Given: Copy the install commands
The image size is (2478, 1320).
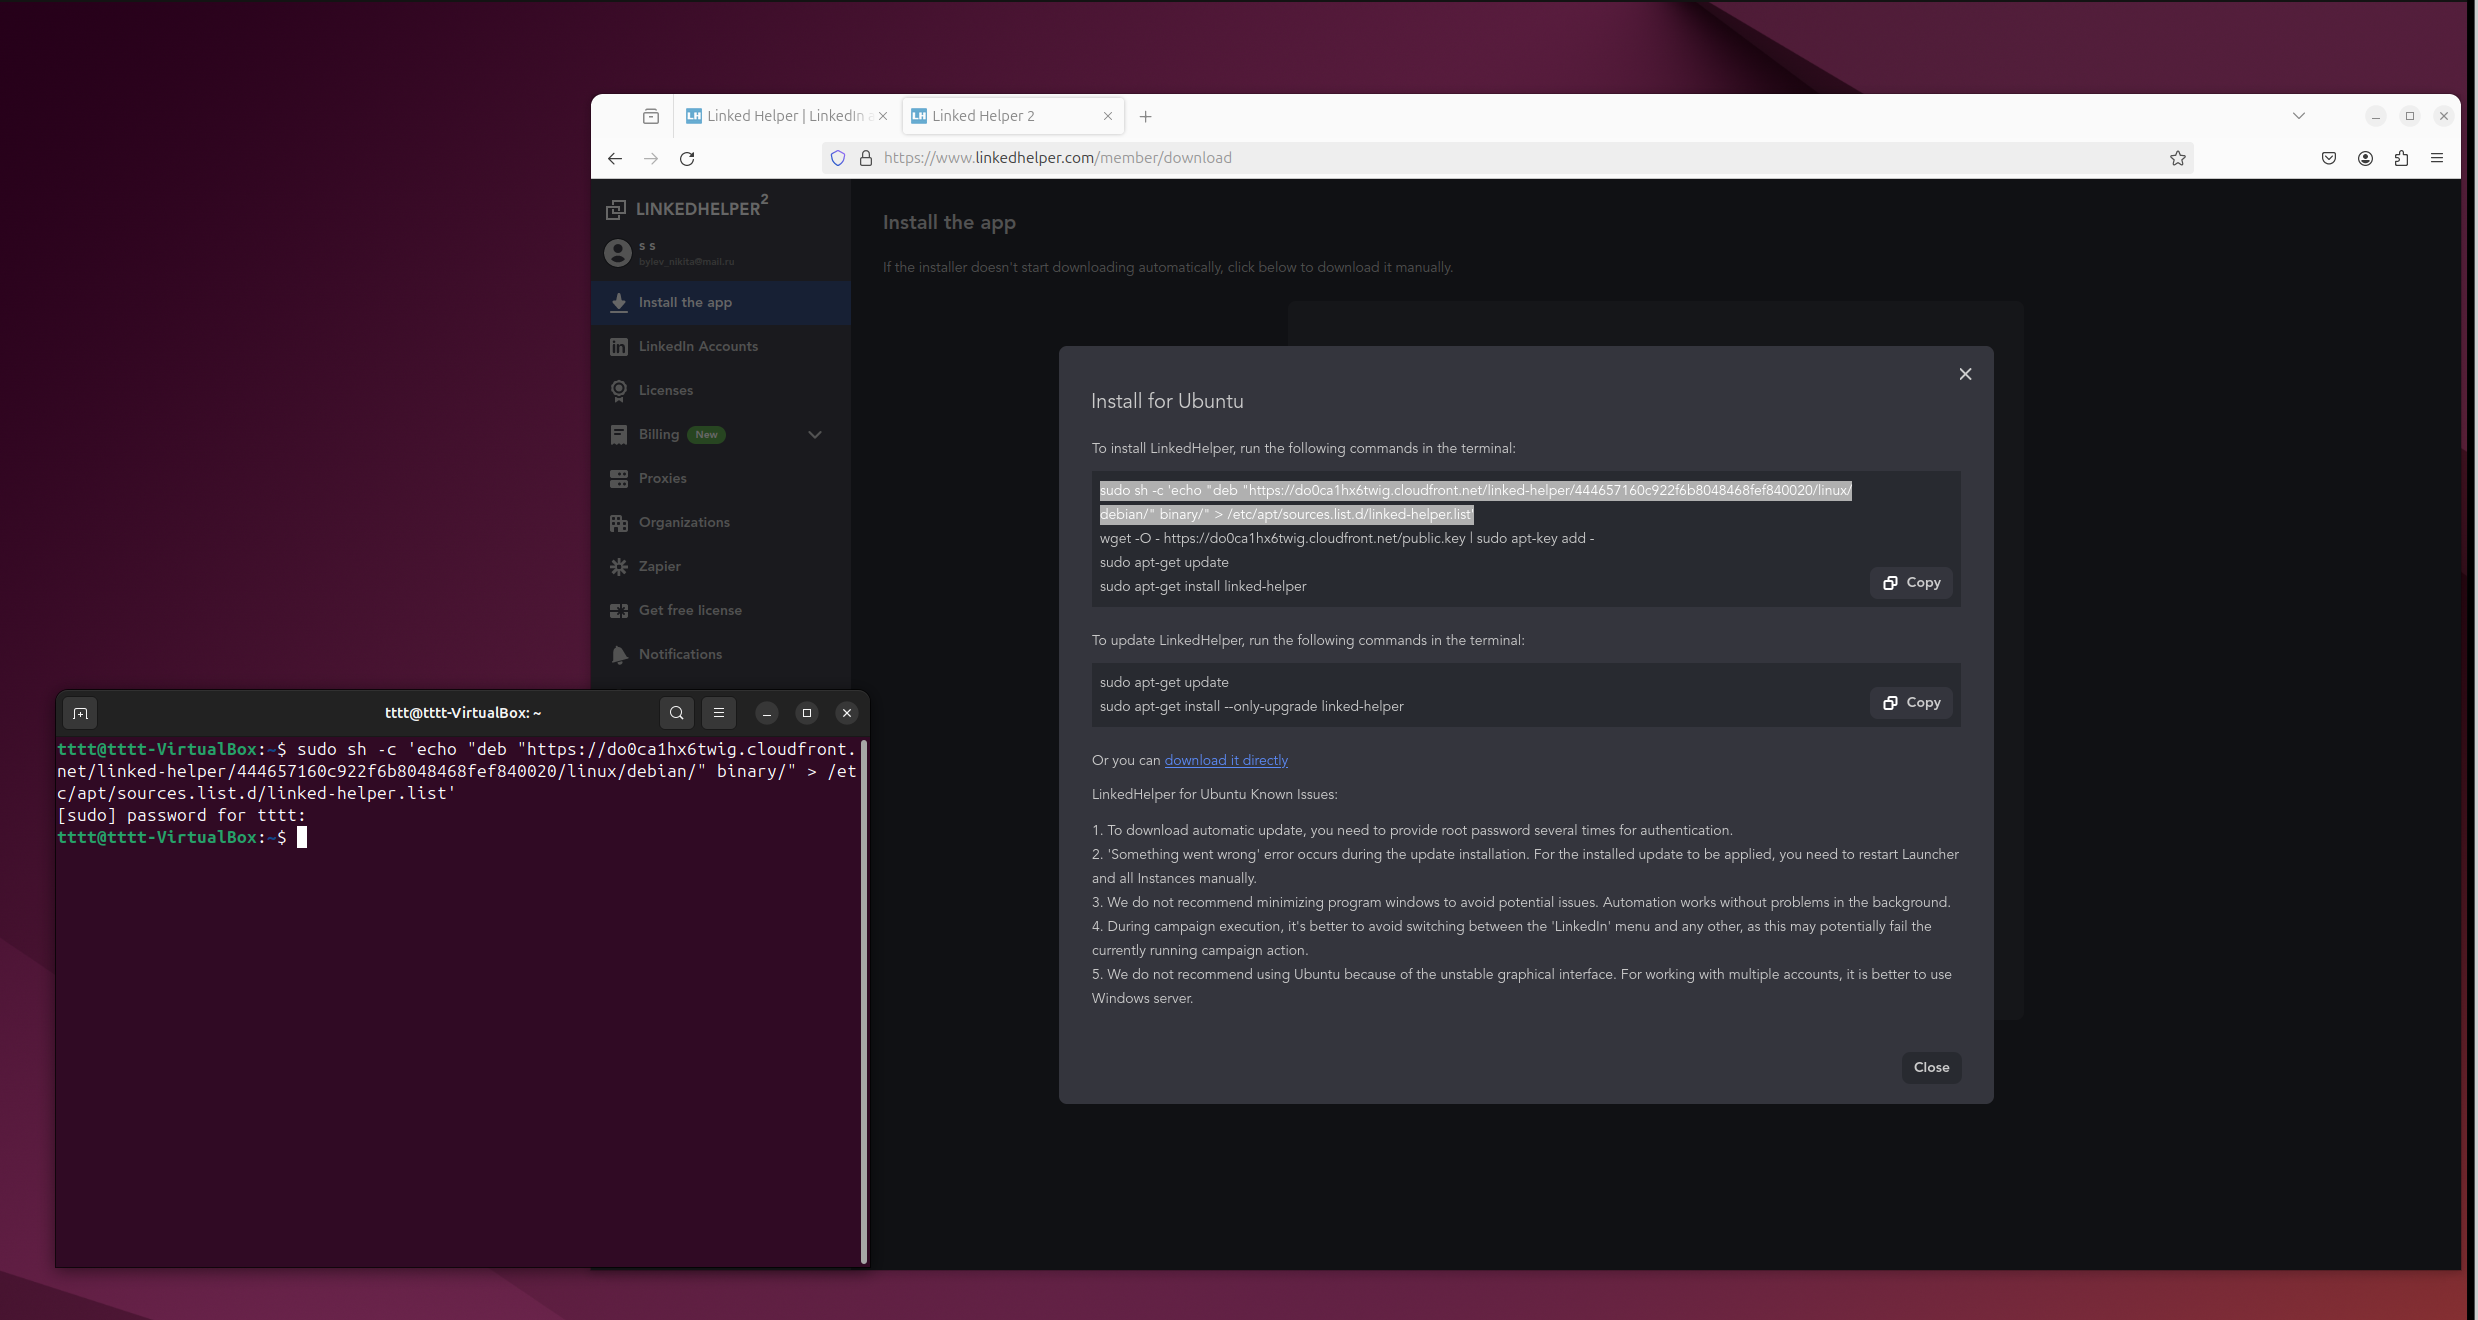Looking at the screenshot, I should click(1911, 583).
